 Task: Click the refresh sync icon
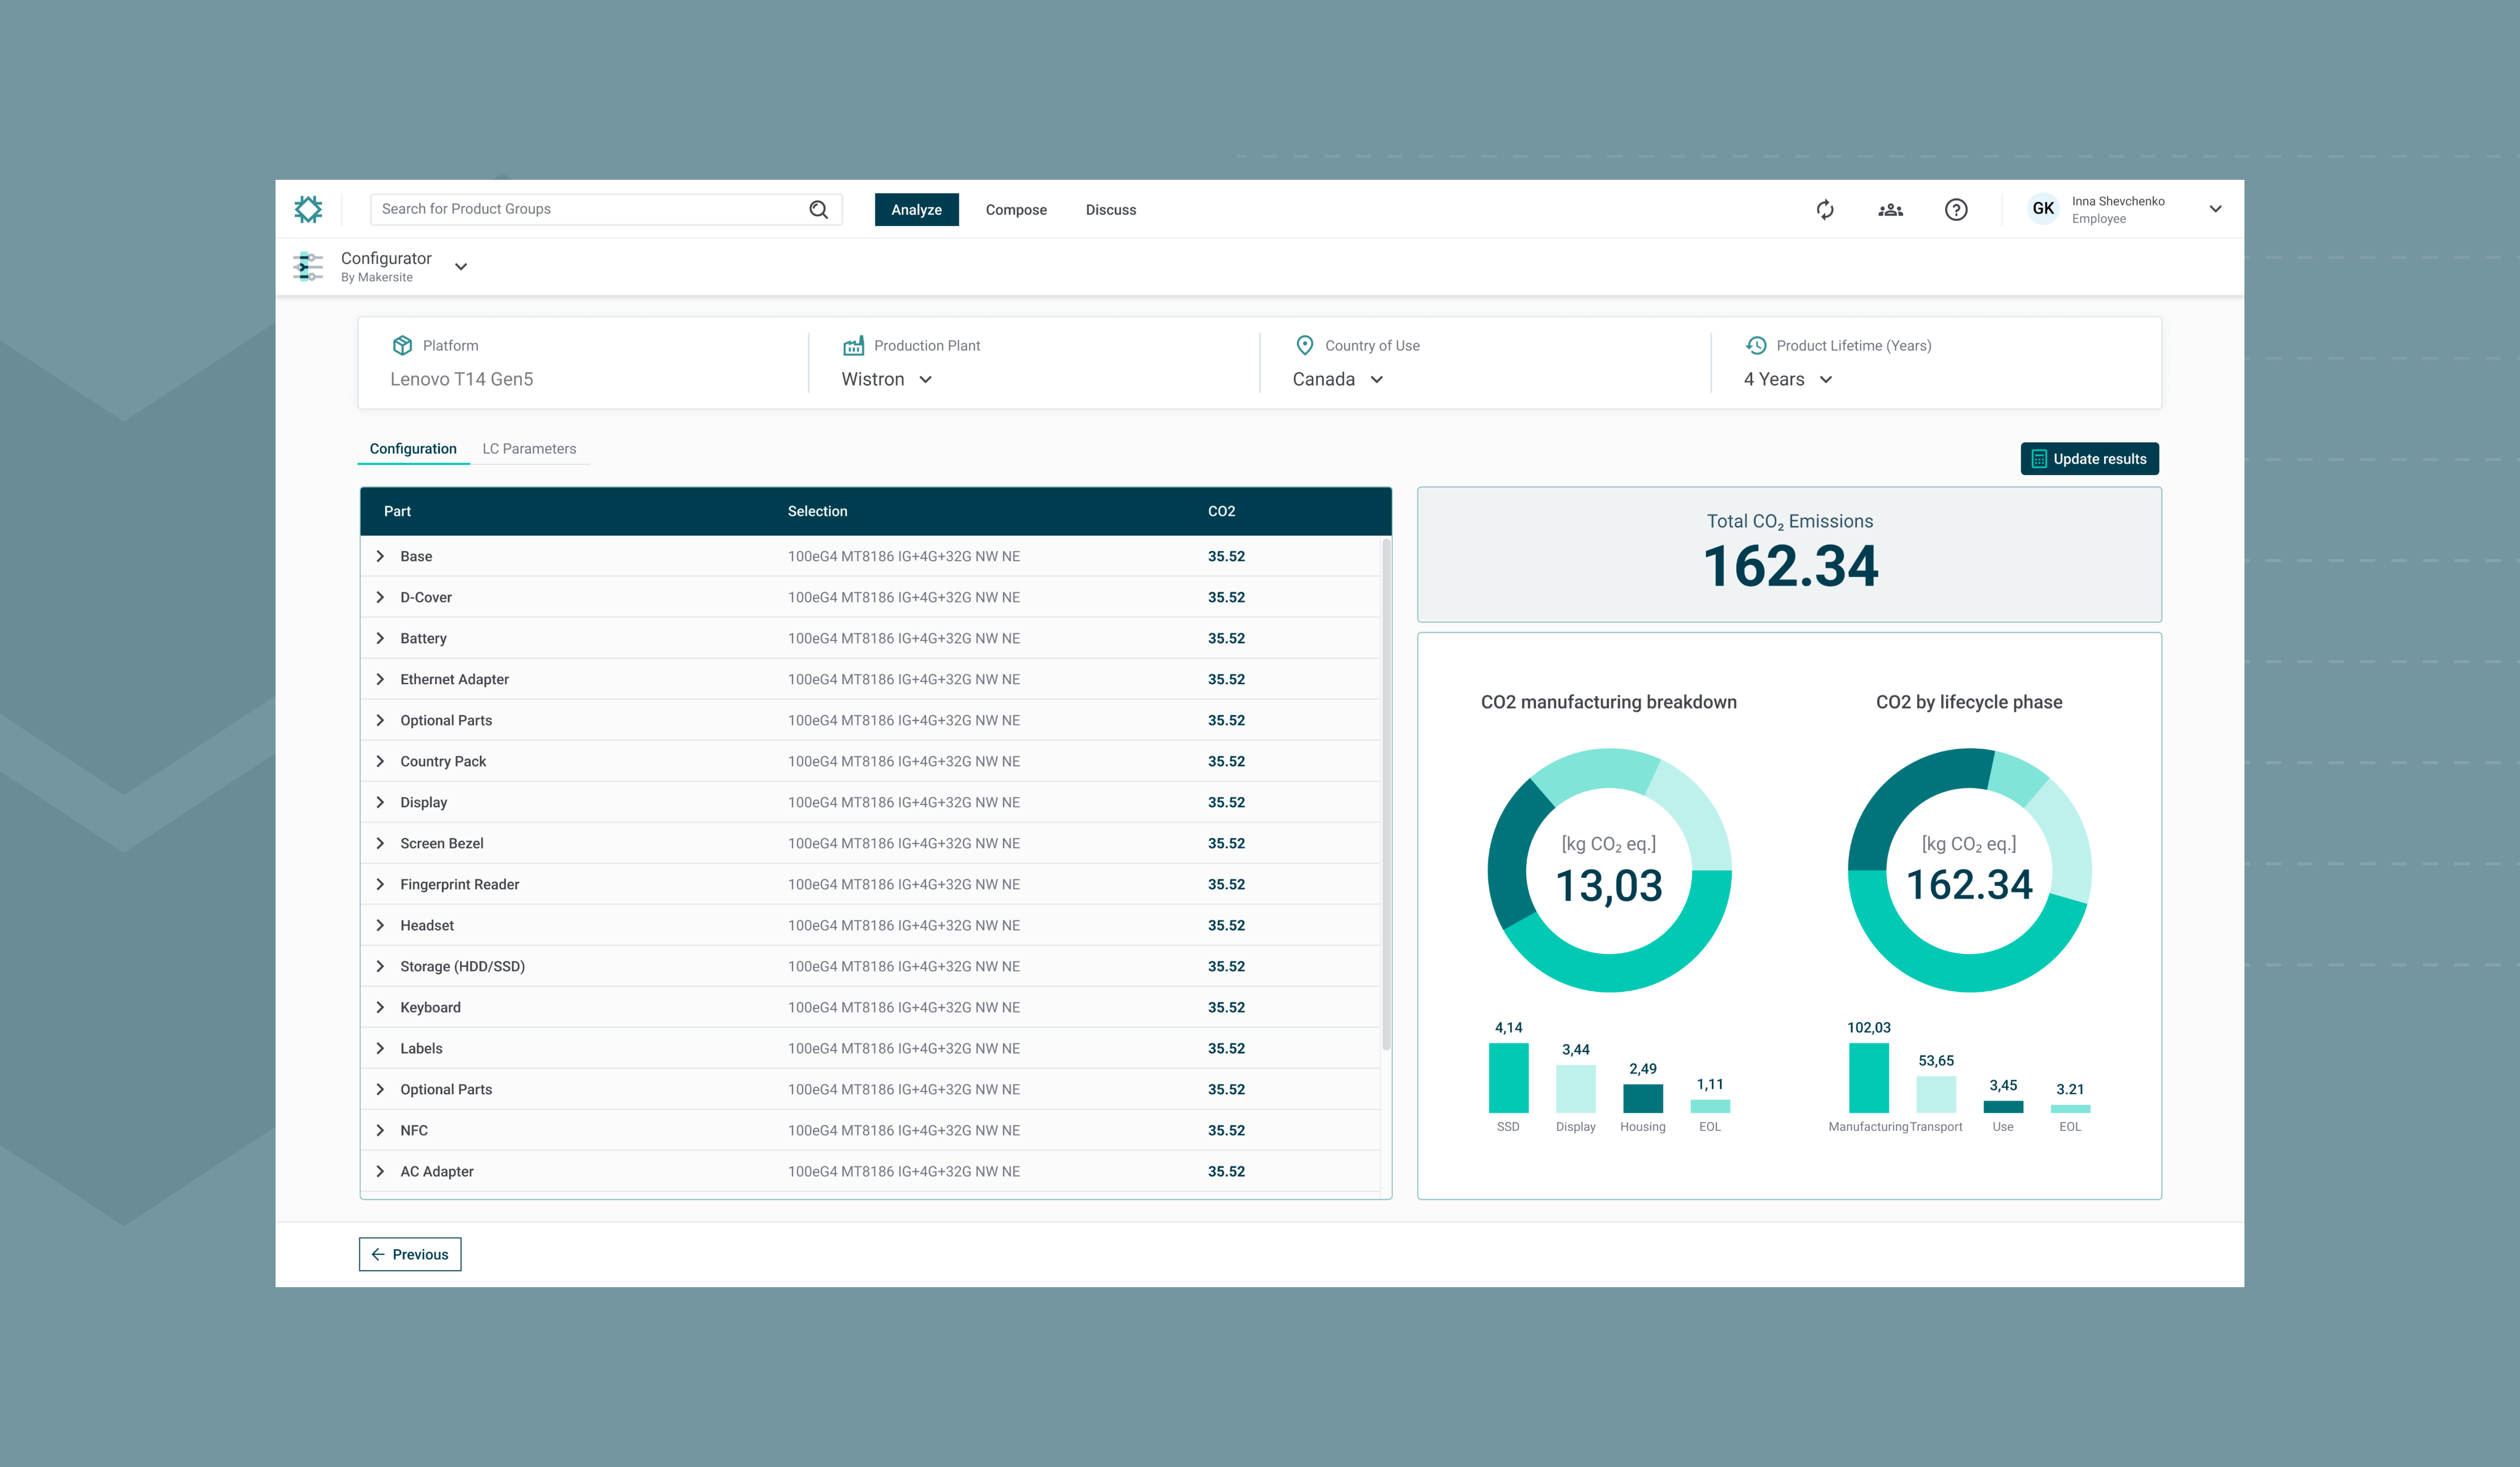coord(1825,209)
